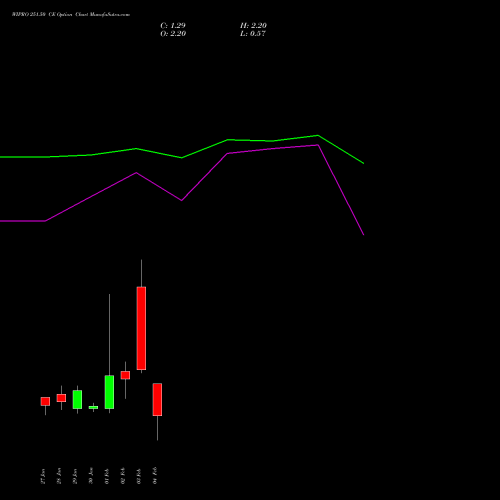Select the 30 Jan date label
Image resolution: width=500 pixels, height=500 pixels.
click(91, 476)
